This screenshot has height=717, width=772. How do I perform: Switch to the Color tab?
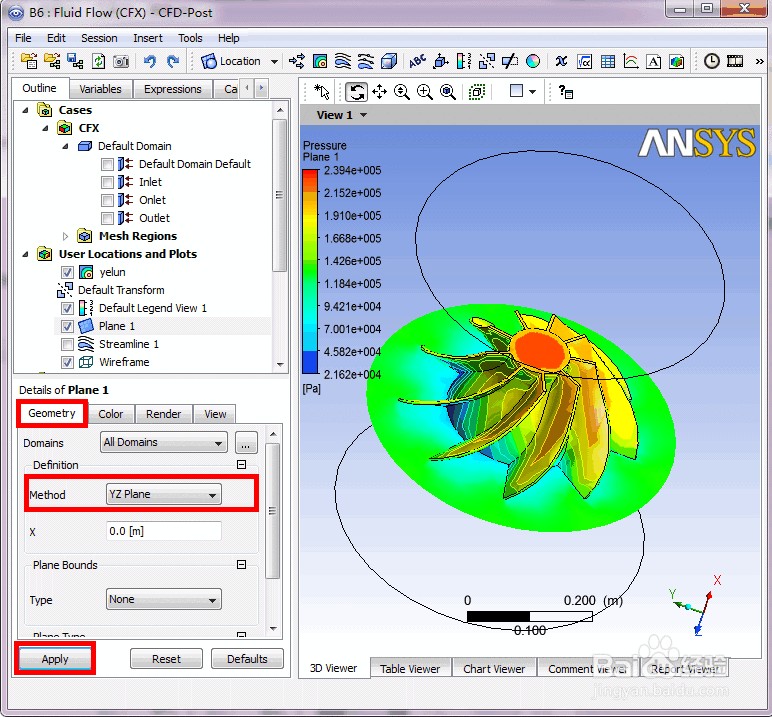[x=111, y=414]
